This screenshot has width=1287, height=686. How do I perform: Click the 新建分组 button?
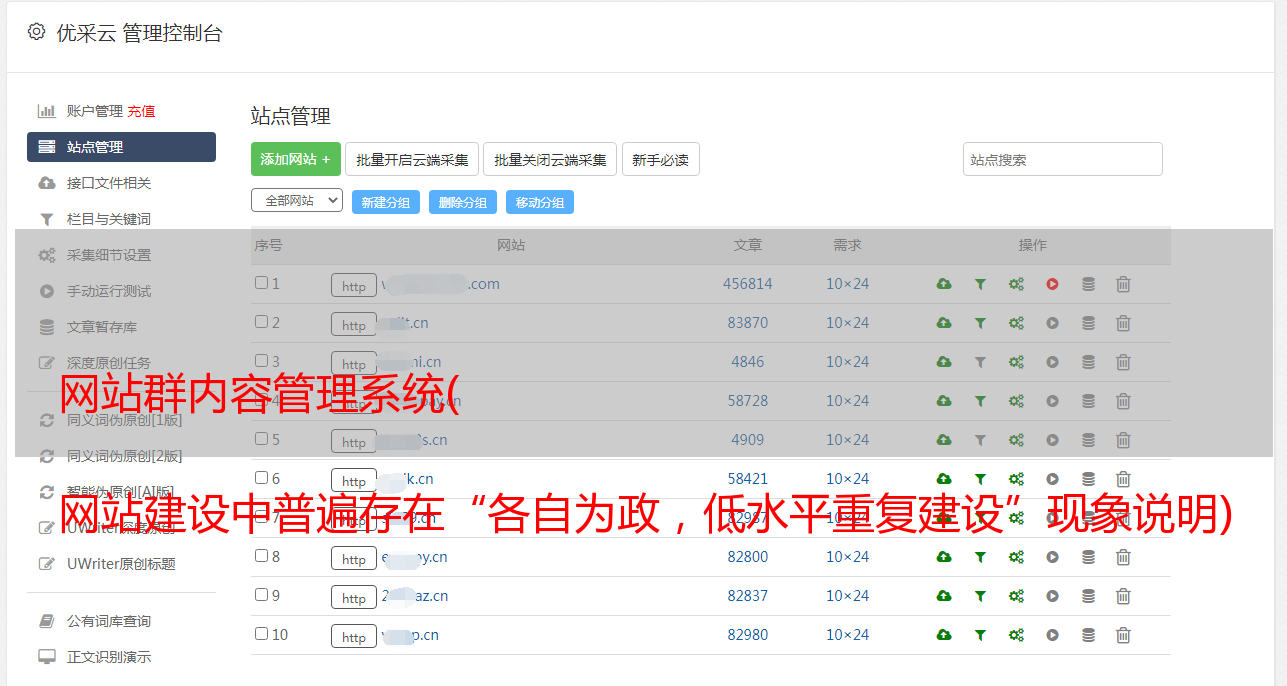tap(386, 202)
